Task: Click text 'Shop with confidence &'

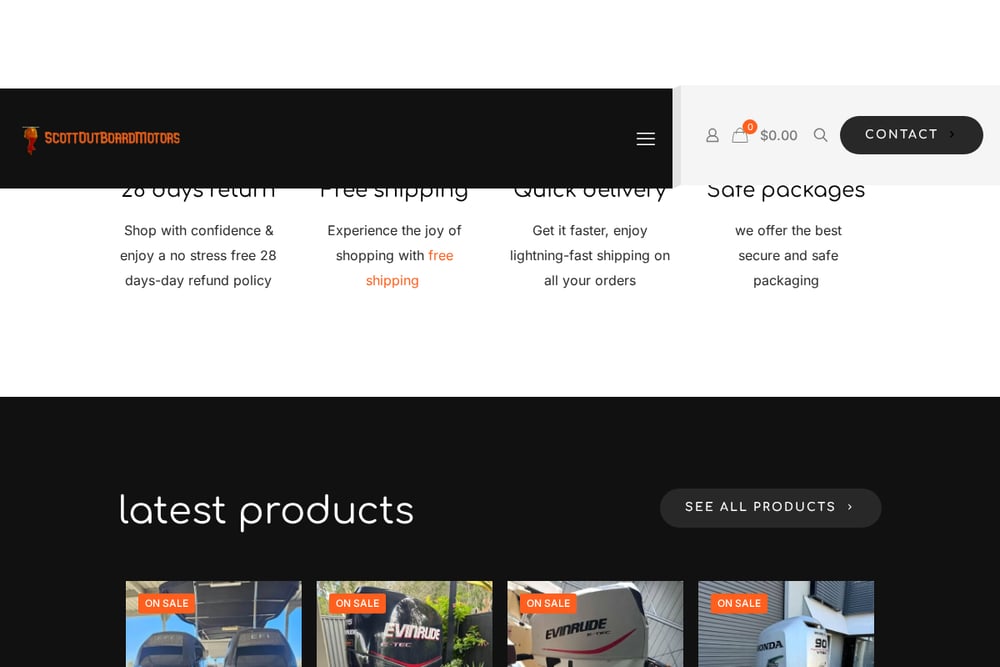Action: click(x=198, y=230)
